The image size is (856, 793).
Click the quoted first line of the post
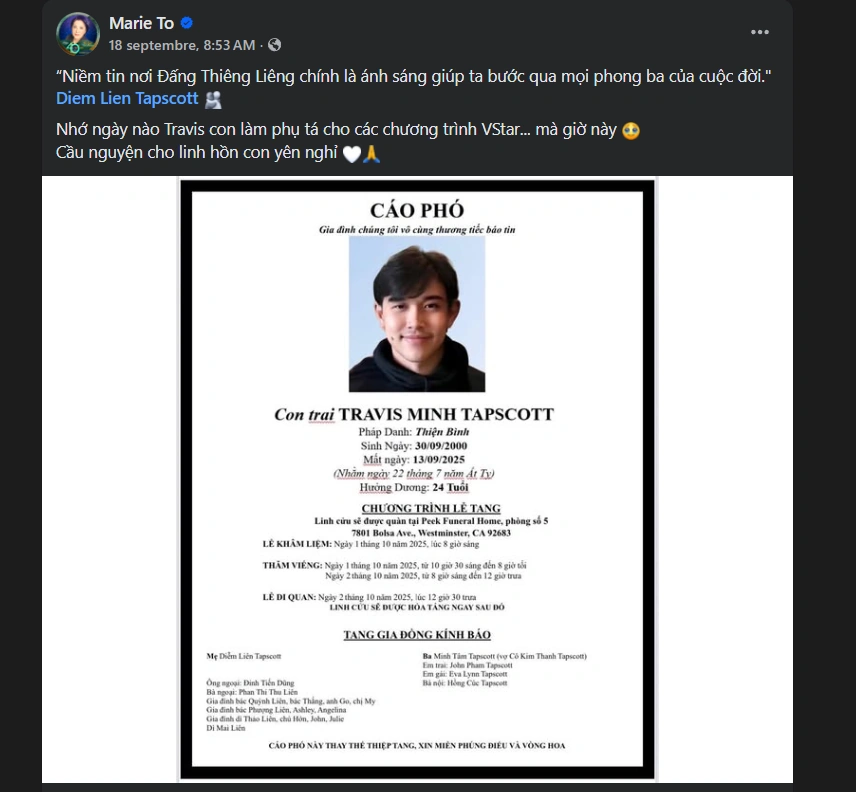pyautogui.click(x=413, y=76)
